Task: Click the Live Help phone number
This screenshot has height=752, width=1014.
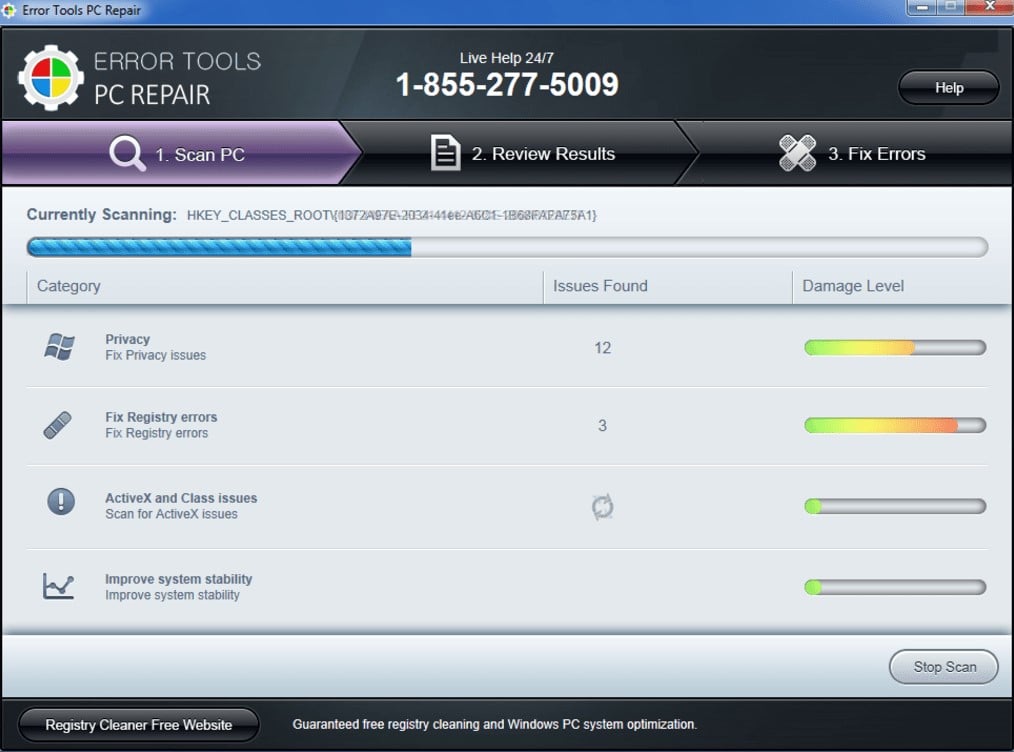Action: click(507, 85)
